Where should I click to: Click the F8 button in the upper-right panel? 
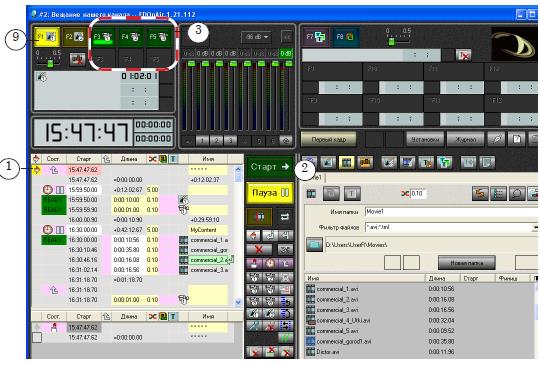(x=345, y=37)
